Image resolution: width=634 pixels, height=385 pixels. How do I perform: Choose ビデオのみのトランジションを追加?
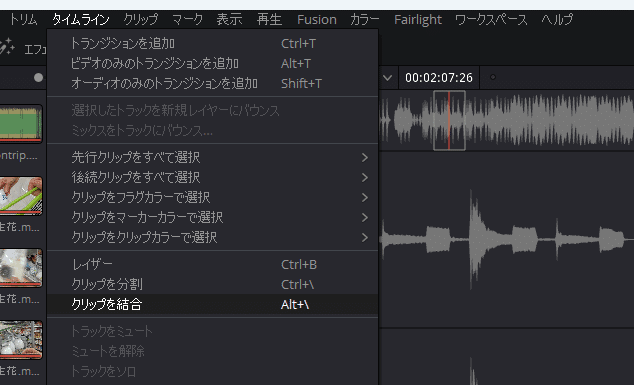[x=213, y=63]
